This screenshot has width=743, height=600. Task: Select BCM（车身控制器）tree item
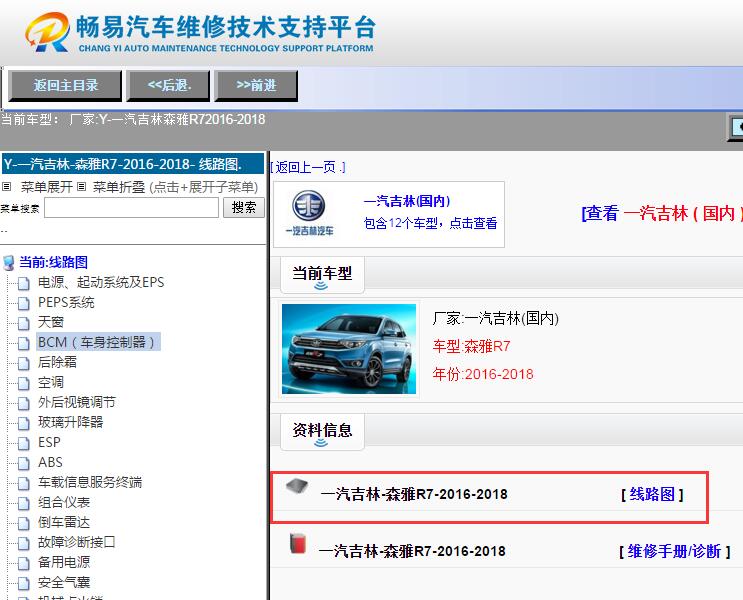click(99, 342)
